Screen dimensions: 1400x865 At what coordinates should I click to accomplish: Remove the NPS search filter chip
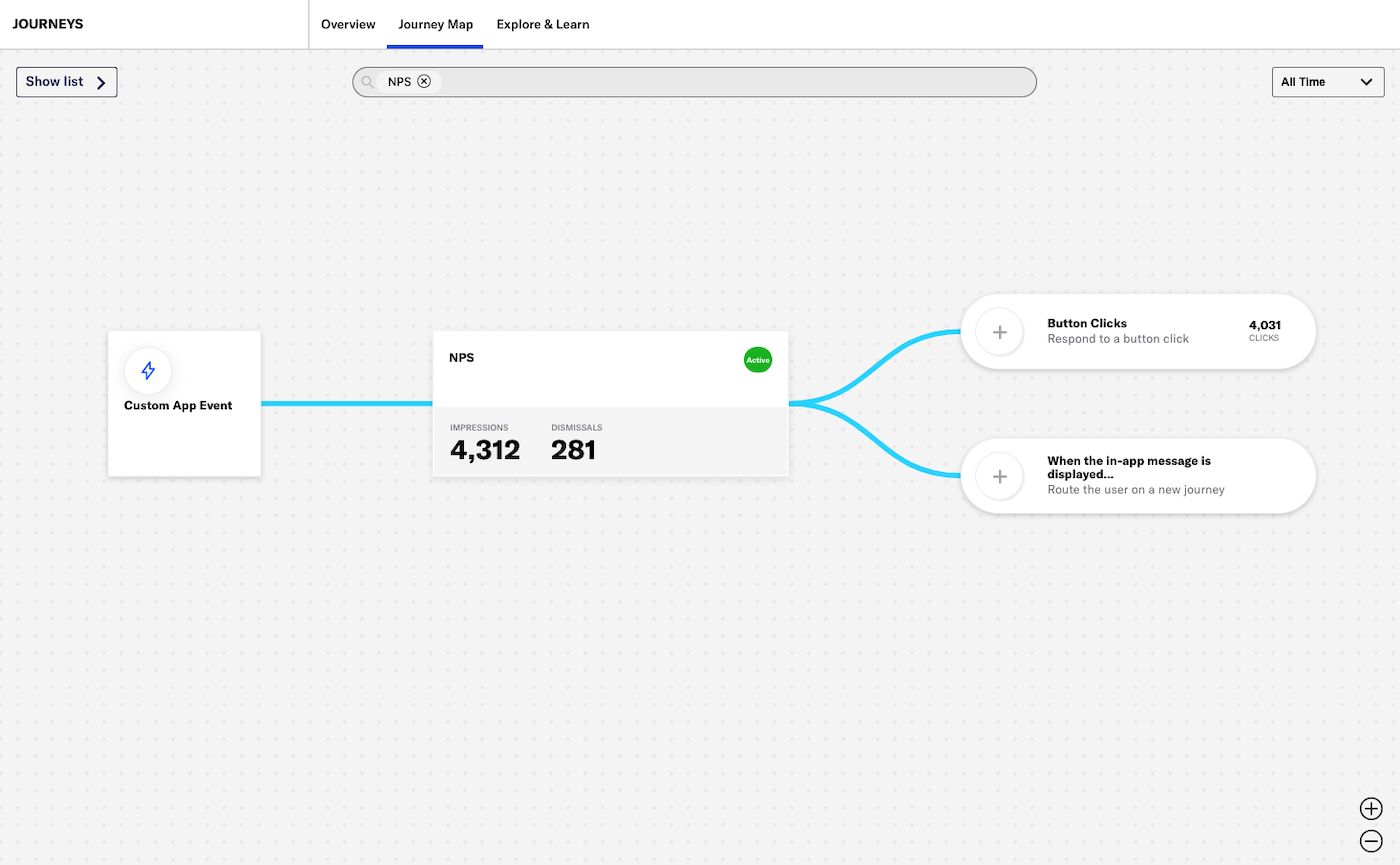point(424,82)
